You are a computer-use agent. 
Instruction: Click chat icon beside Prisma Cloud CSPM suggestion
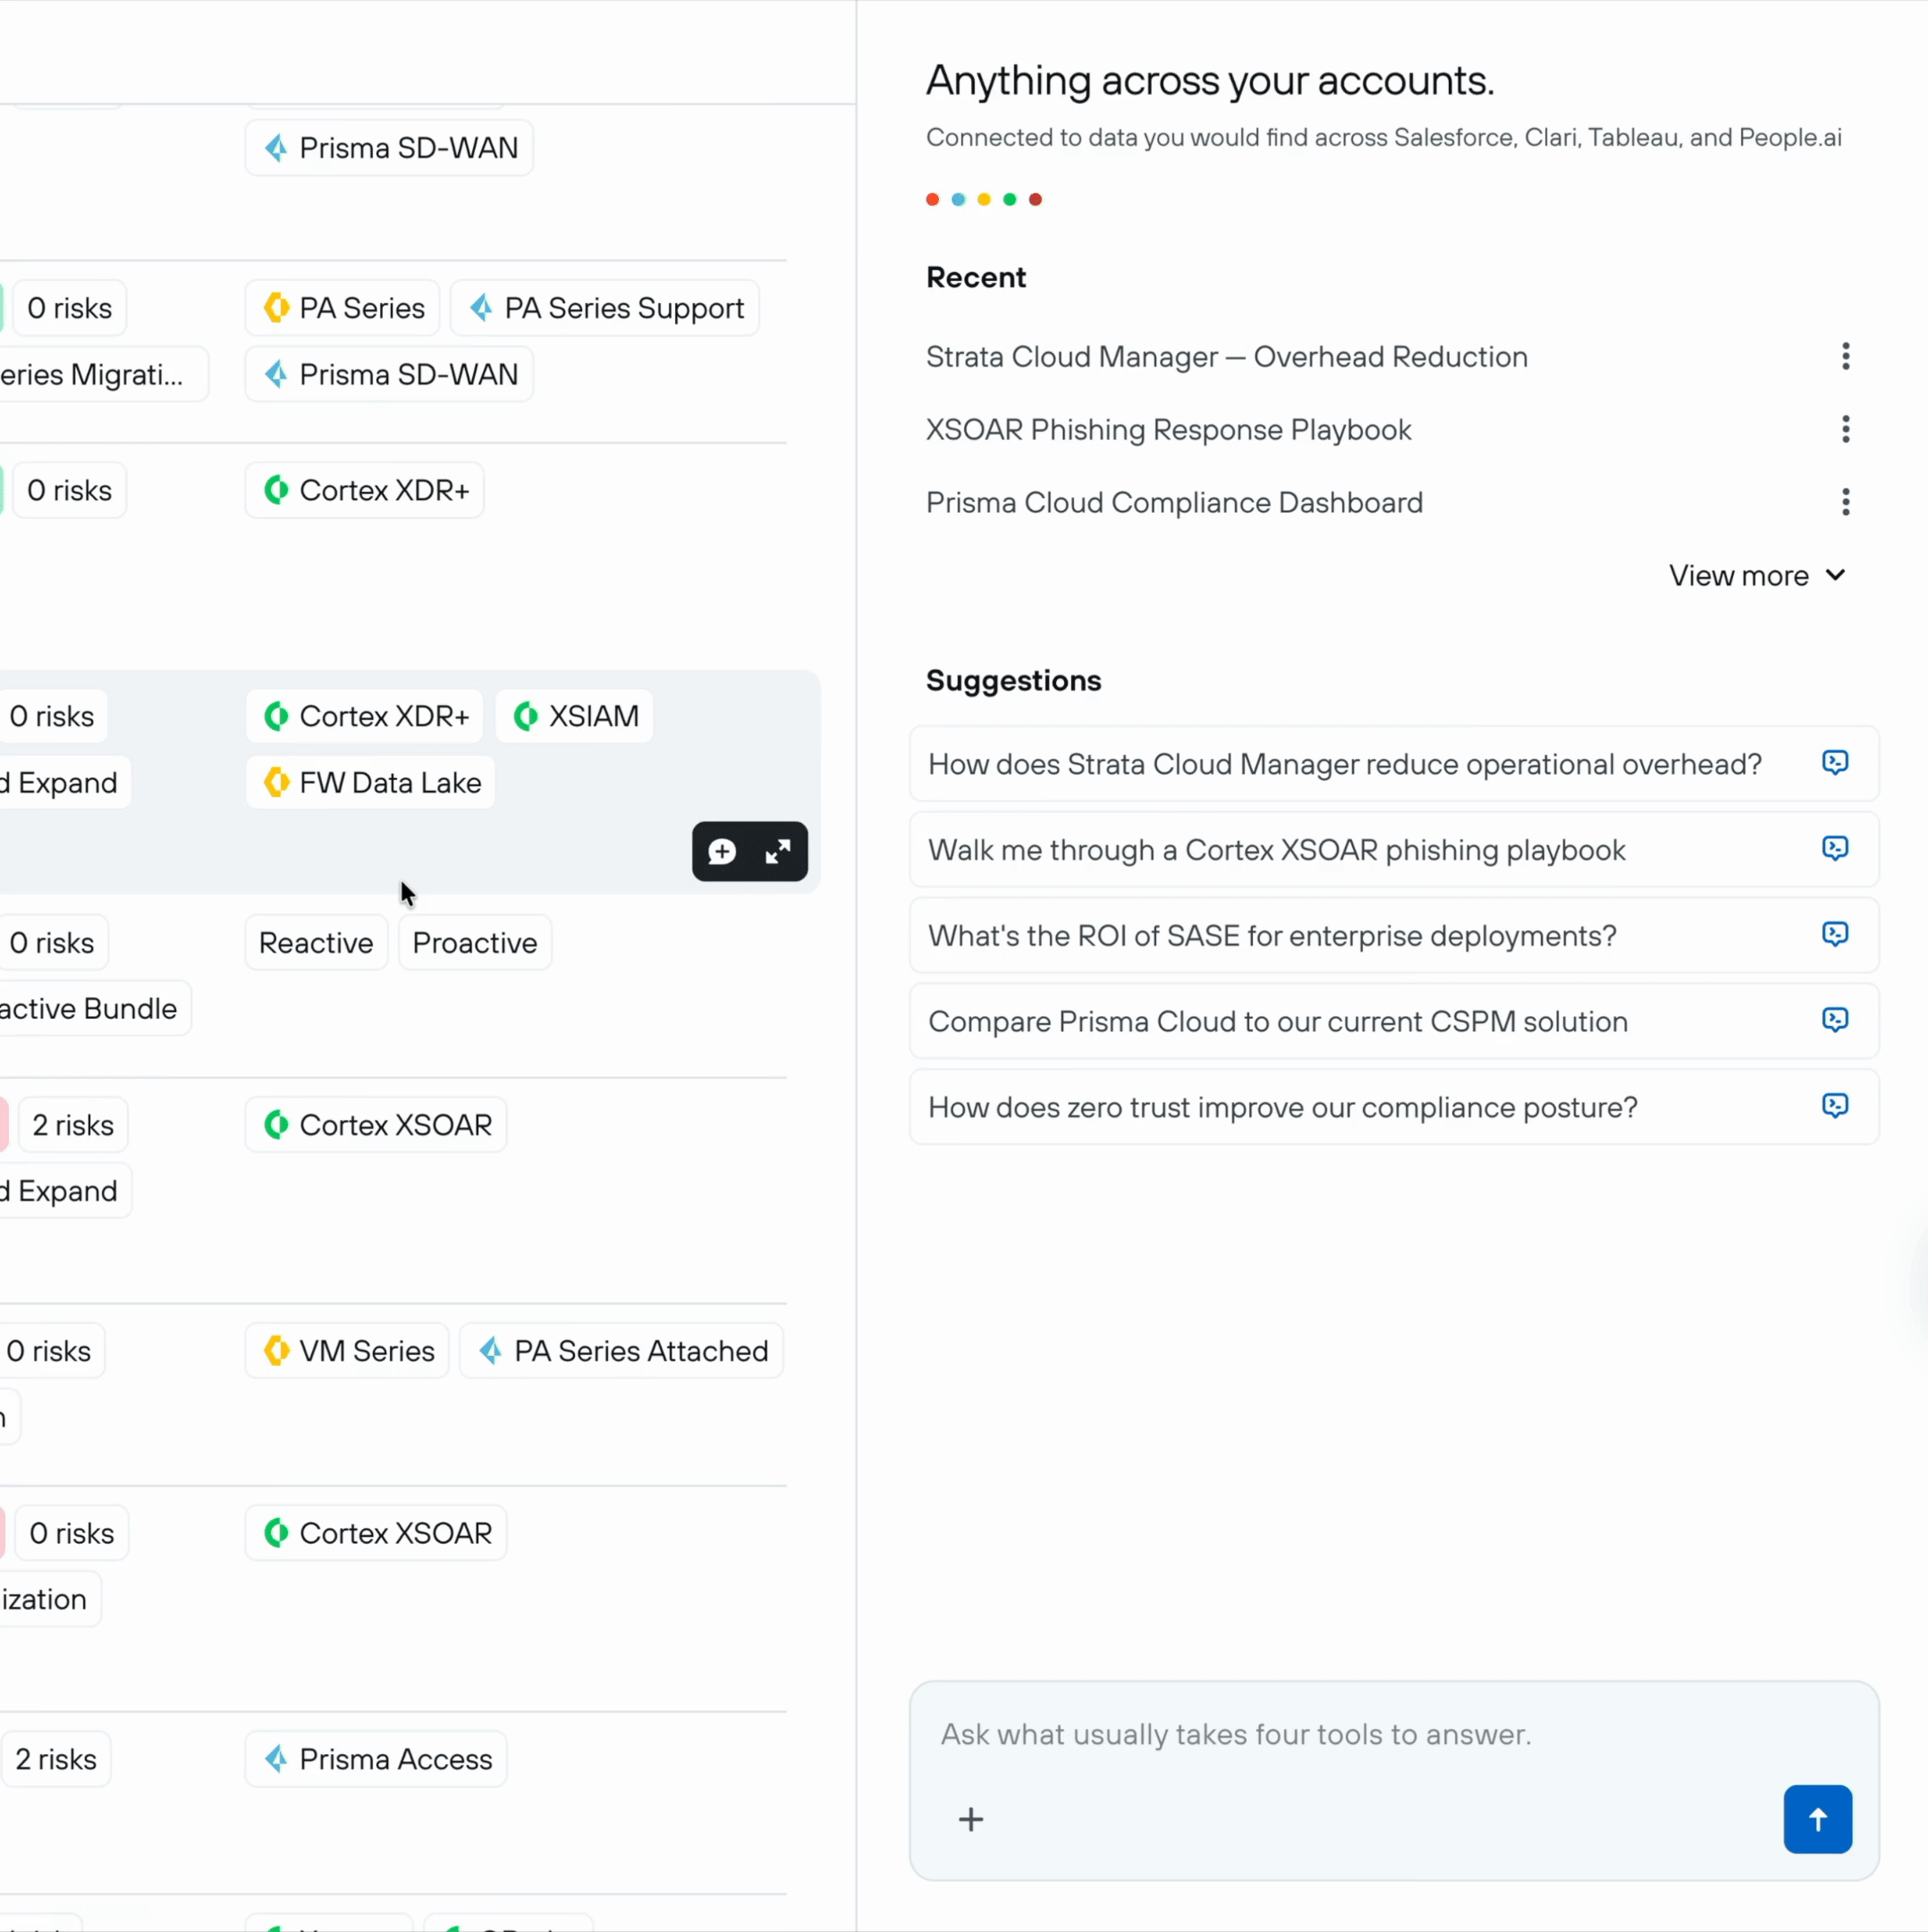coord(1834,1020)
